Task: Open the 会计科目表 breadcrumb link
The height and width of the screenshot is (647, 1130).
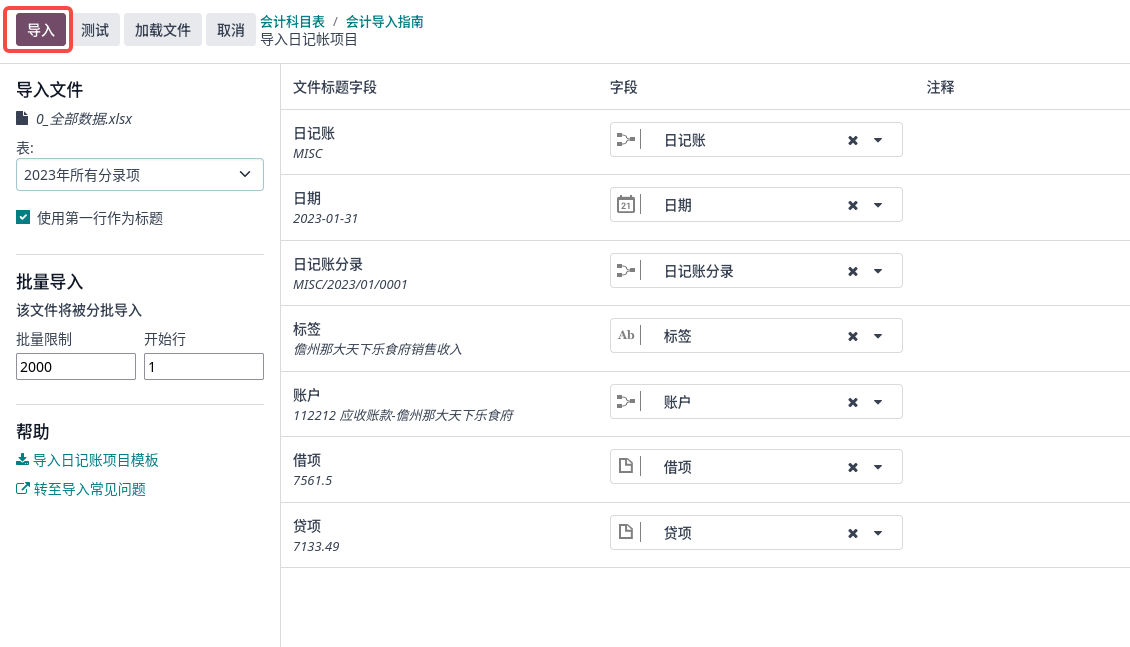Action: (293, 22)
